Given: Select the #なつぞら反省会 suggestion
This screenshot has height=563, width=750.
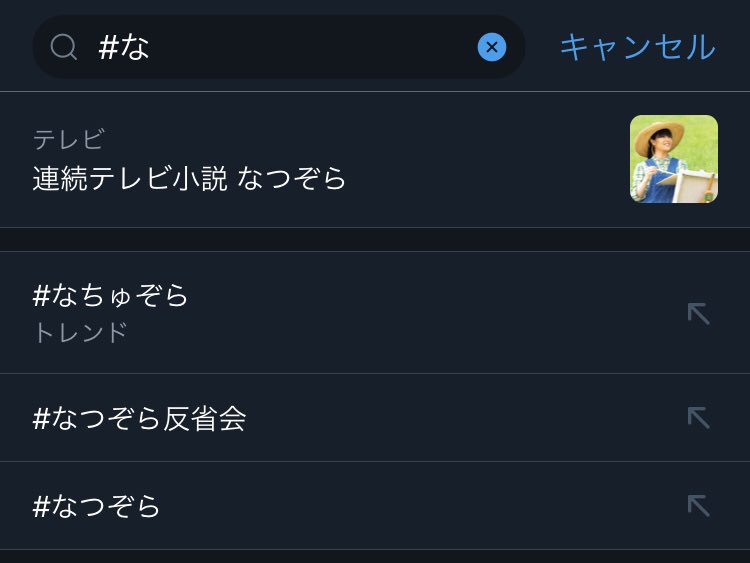Looking at the screenshot, I should click(x=375, y=418).
